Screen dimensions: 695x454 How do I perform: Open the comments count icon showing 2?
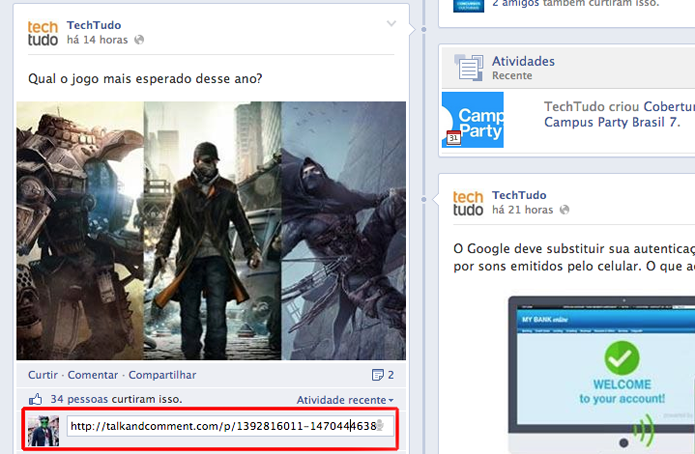point(383,375)
